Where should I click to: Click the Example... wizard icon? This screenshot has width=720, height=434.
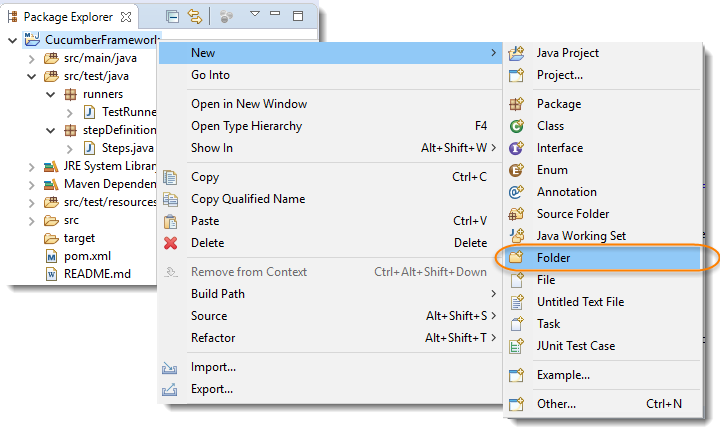517,375
